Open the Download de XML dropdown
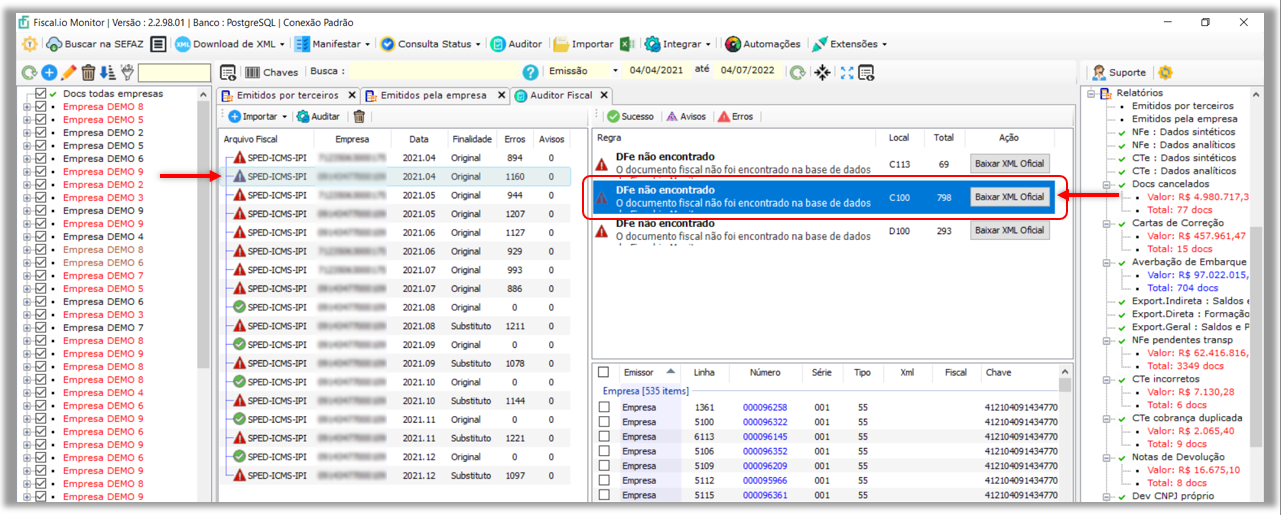The height and width of the screenshot is (515, 1281). click(x=284, y=44)
